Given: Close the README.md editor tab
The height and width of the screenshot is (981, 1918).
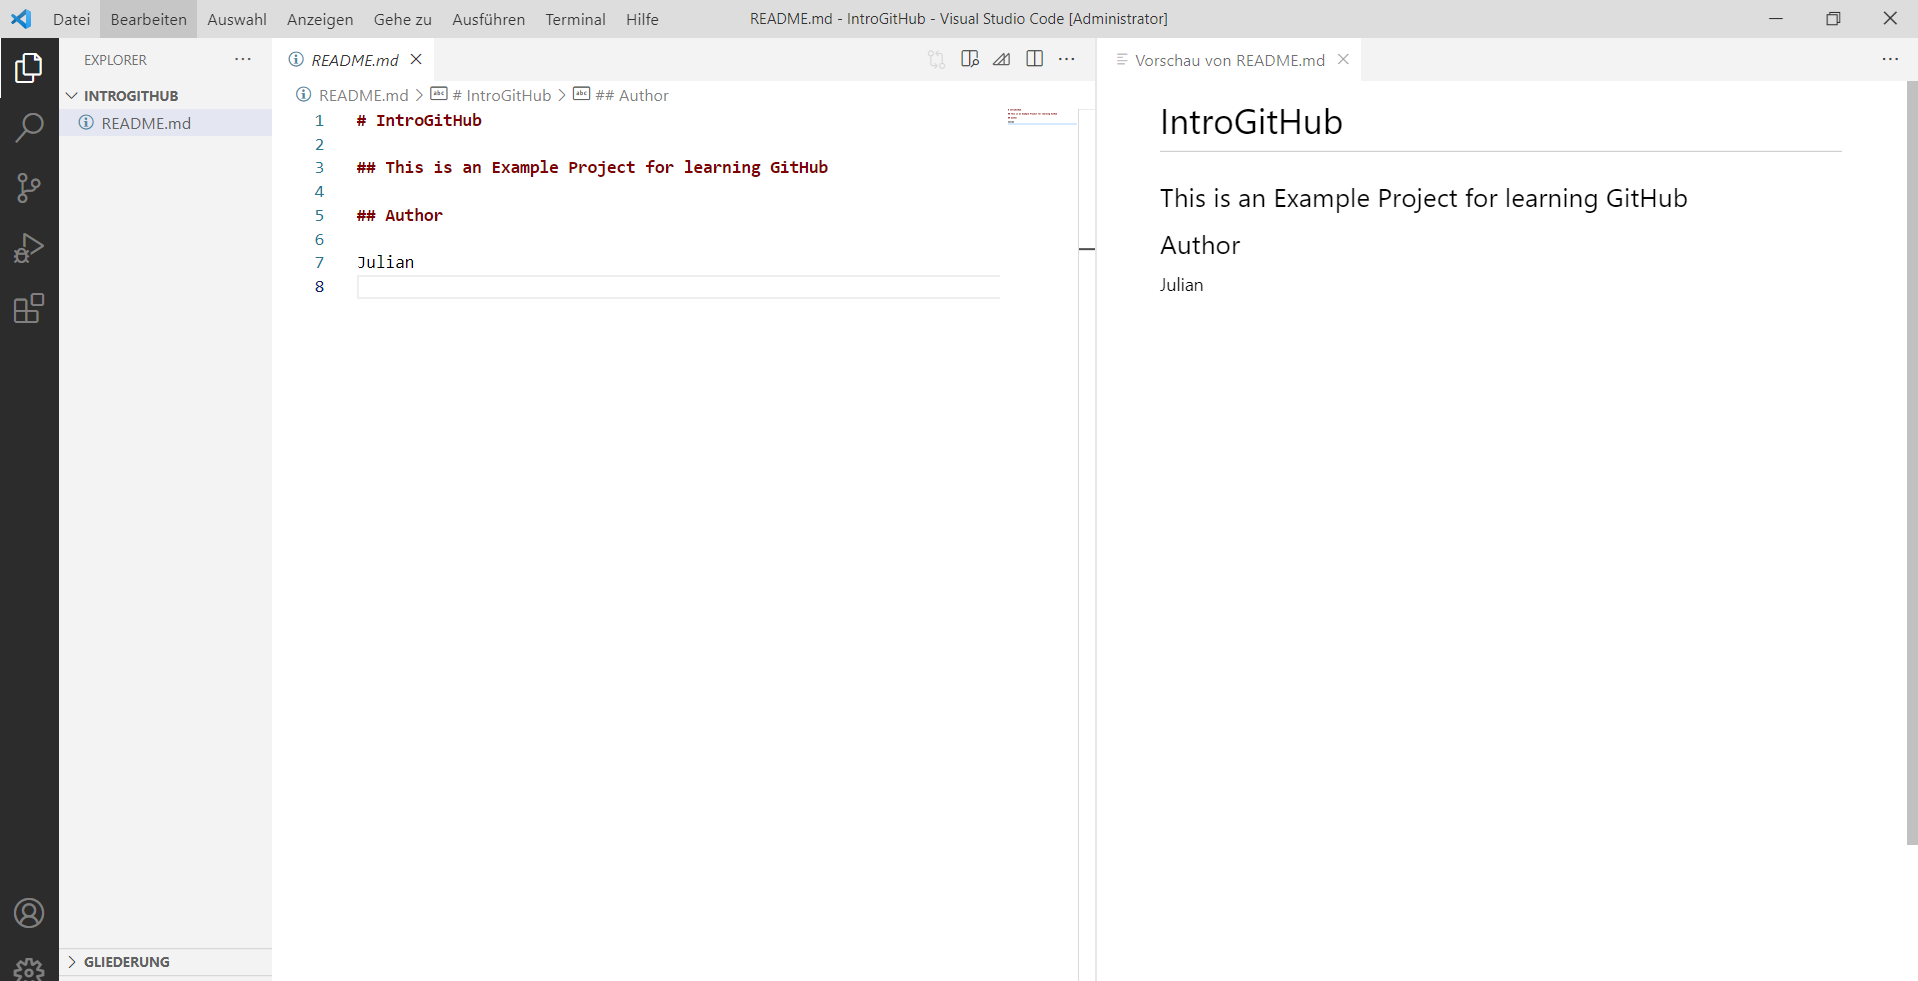Looking at the screenshot, I should (416, 59).
